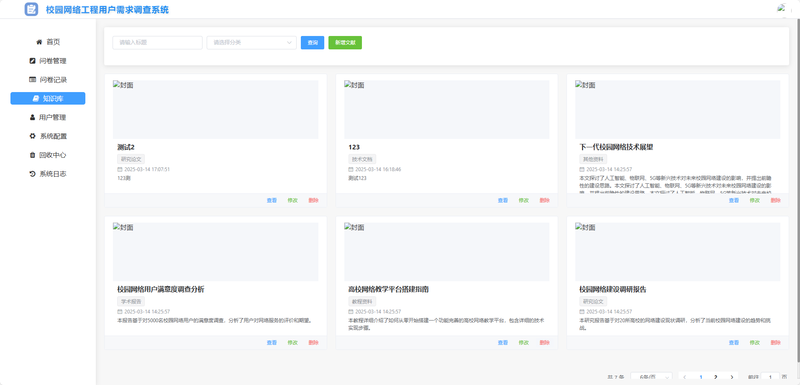
Task: Open the 系统日志 menu item
Action: click(x=48, y=174)
